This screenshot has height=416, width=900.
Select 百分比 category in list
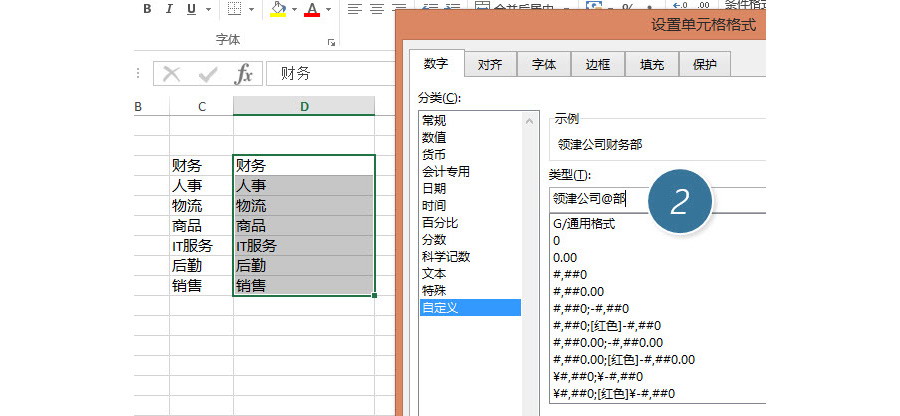click(470, 223)
